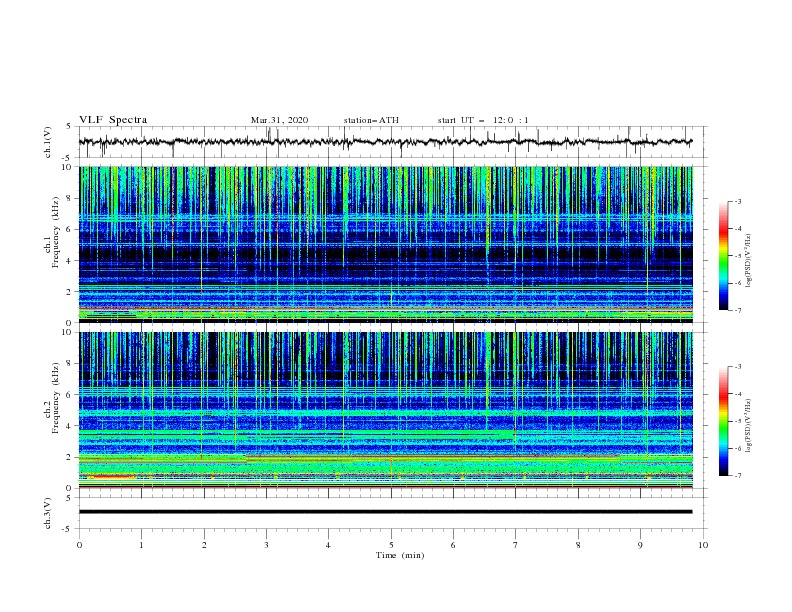Click the date 'Mar.31, 2020'
This screenshot has height=612, width=792.
[x=279, y=120]
